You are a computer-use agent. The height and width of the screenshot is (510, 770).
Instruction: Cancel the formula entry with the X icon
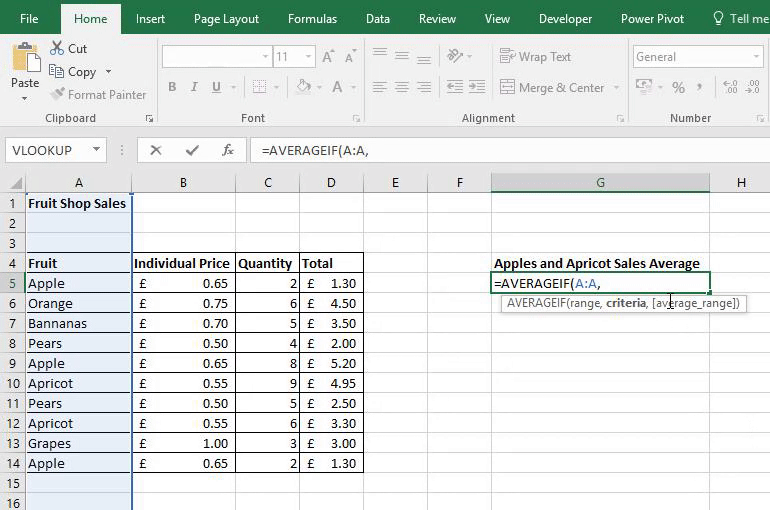pyautogui.click(x=156, y=150)
